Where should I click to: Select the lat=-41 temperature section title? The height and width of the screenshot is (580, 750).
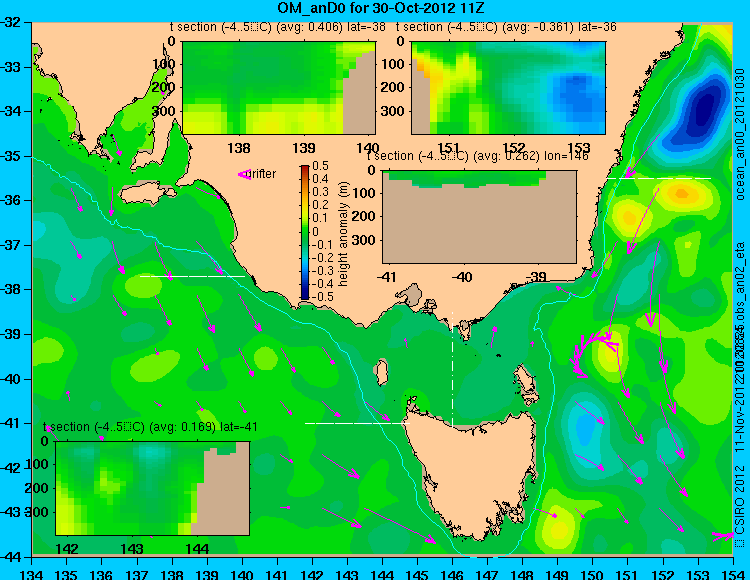pos(150,427)
